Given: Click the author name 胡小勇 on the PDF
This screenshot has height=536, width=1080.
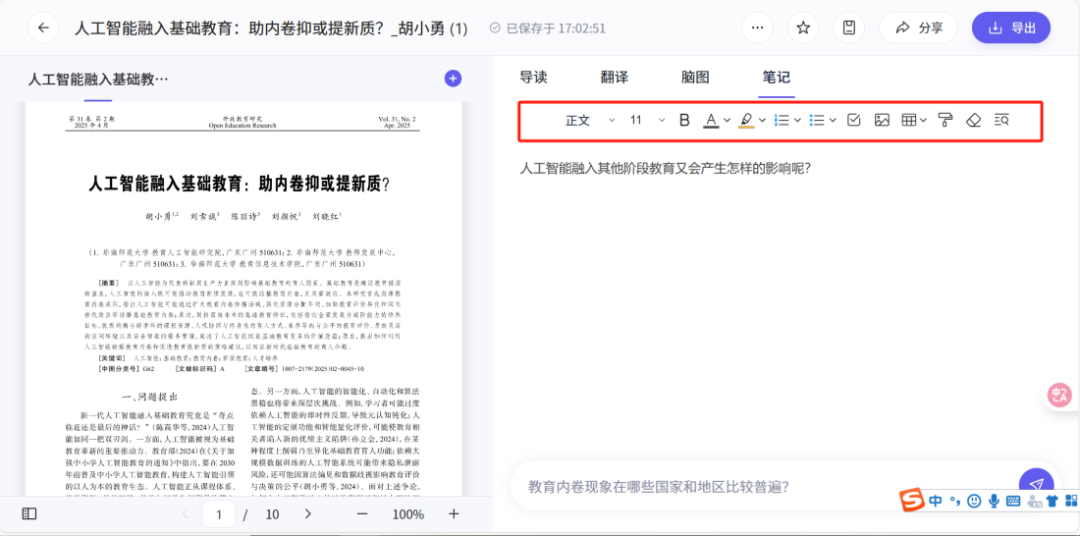Looking at the screenshot, I should tap(159, 216).
